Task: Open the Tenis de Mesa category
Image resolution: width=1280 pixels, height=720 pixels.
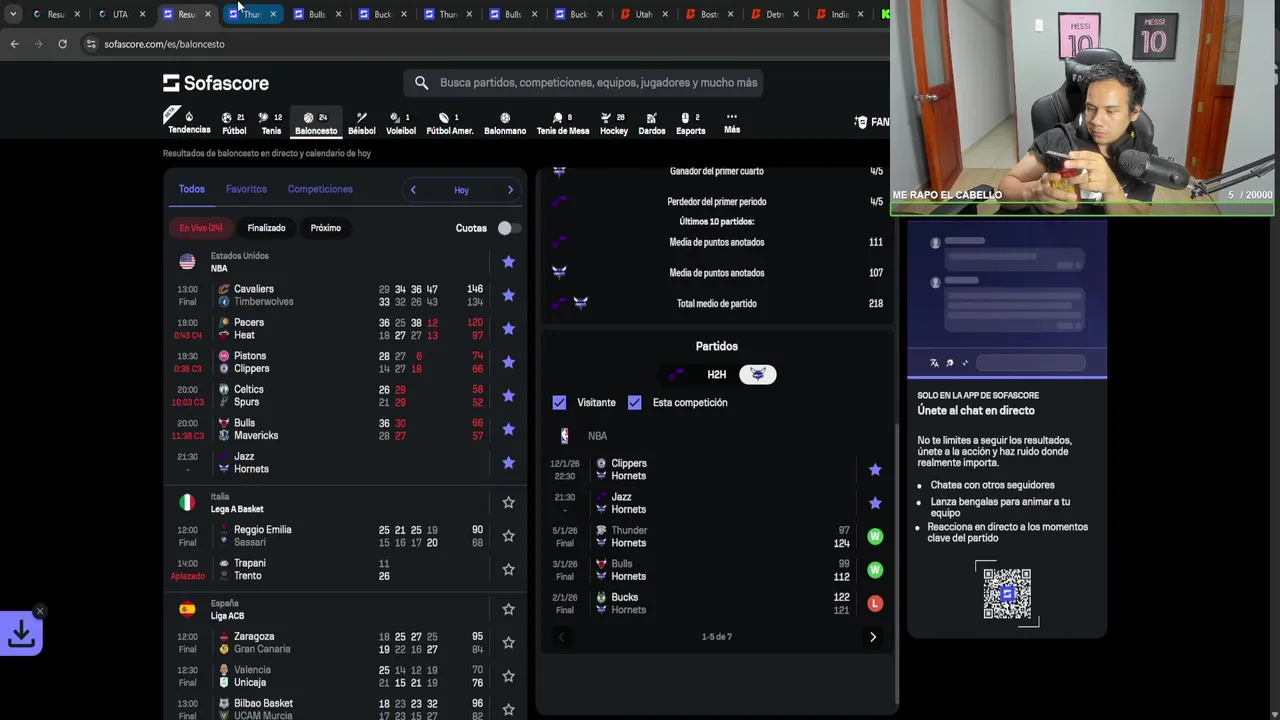Action: pos(563,123)
